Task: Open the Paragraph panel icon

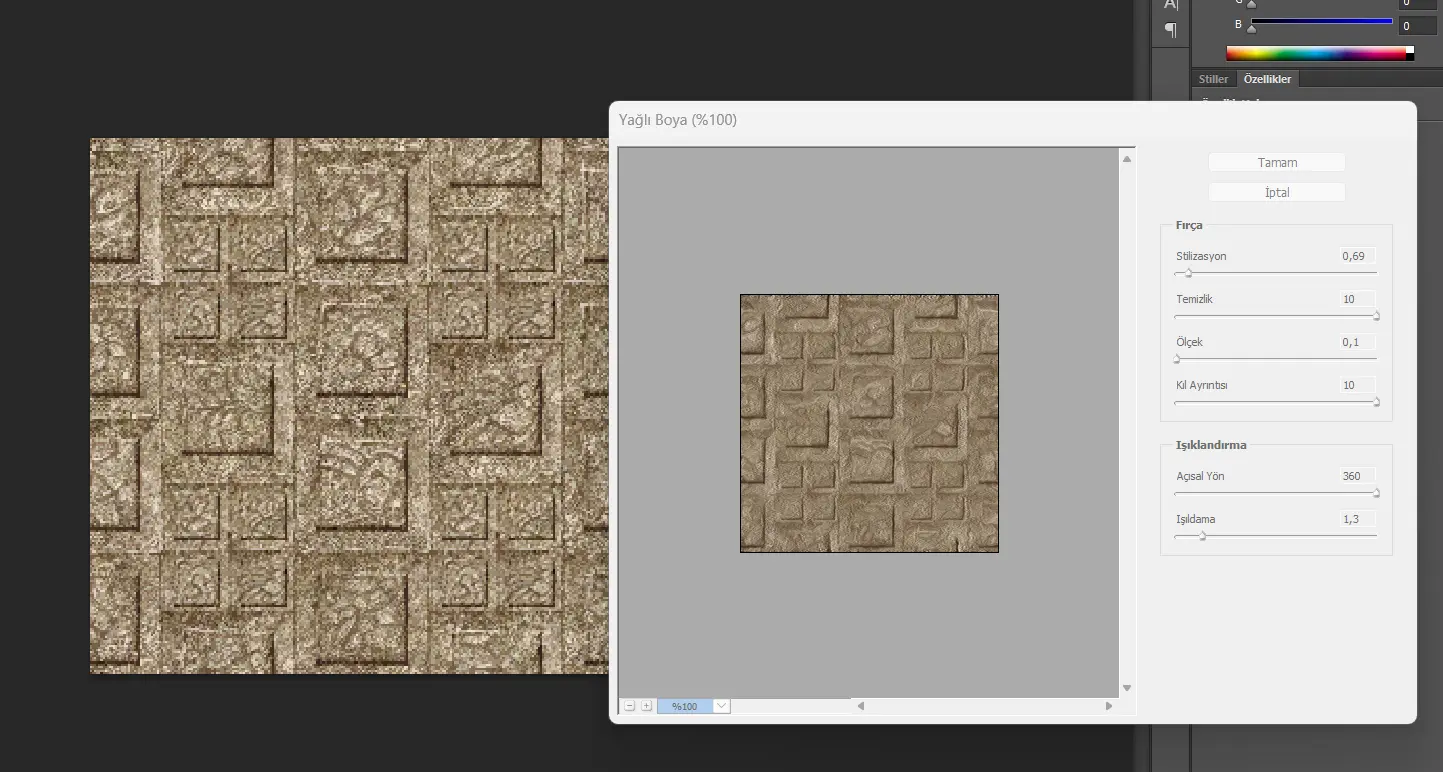Action: click(1170, 30)
